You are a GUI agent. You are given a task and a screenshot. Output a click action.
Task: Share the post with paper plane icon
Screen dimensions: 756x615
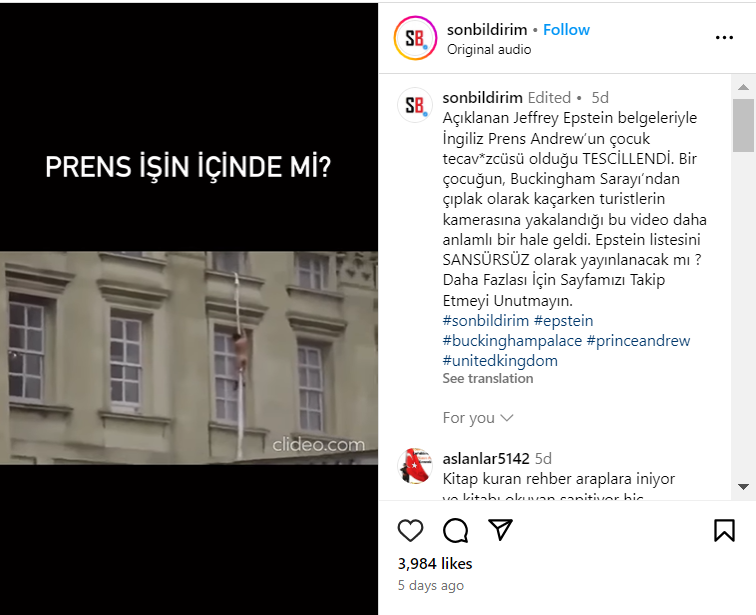500,530
